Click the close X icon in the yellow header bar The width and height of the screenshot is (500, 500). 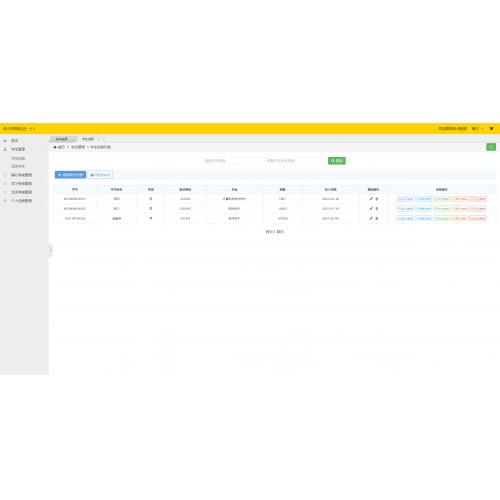coord(491,128)
